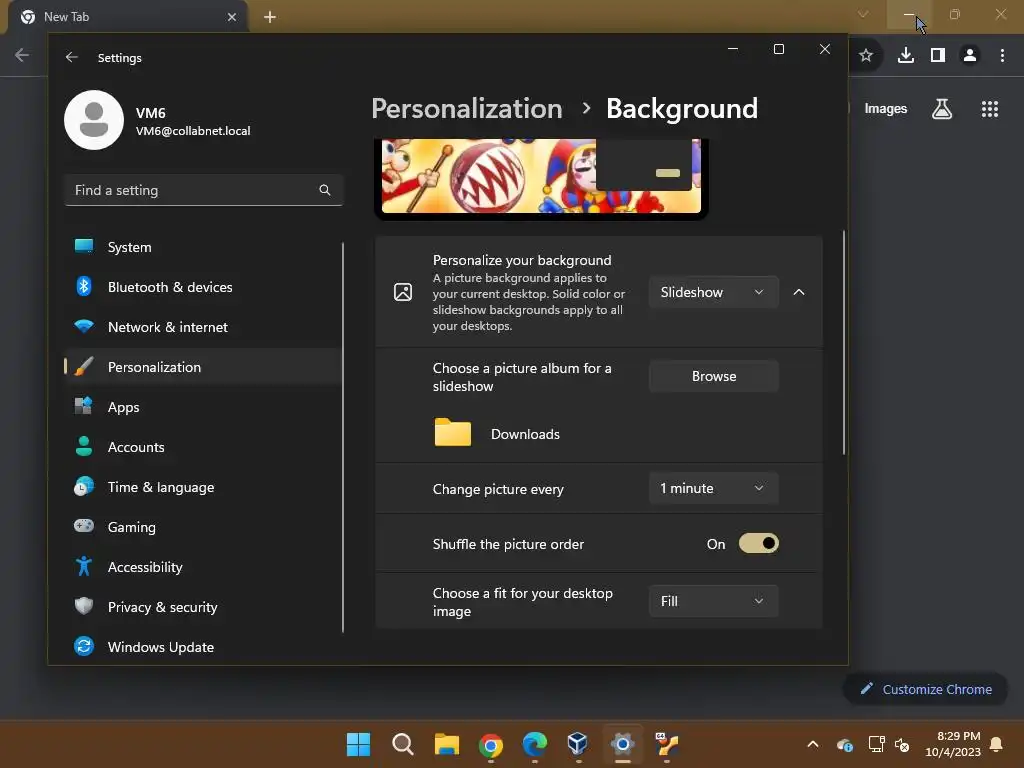The width and height of the screenshot is (1024, 768).
Task: Open the Google apps grid icon
Action: (x=990, y=108)
